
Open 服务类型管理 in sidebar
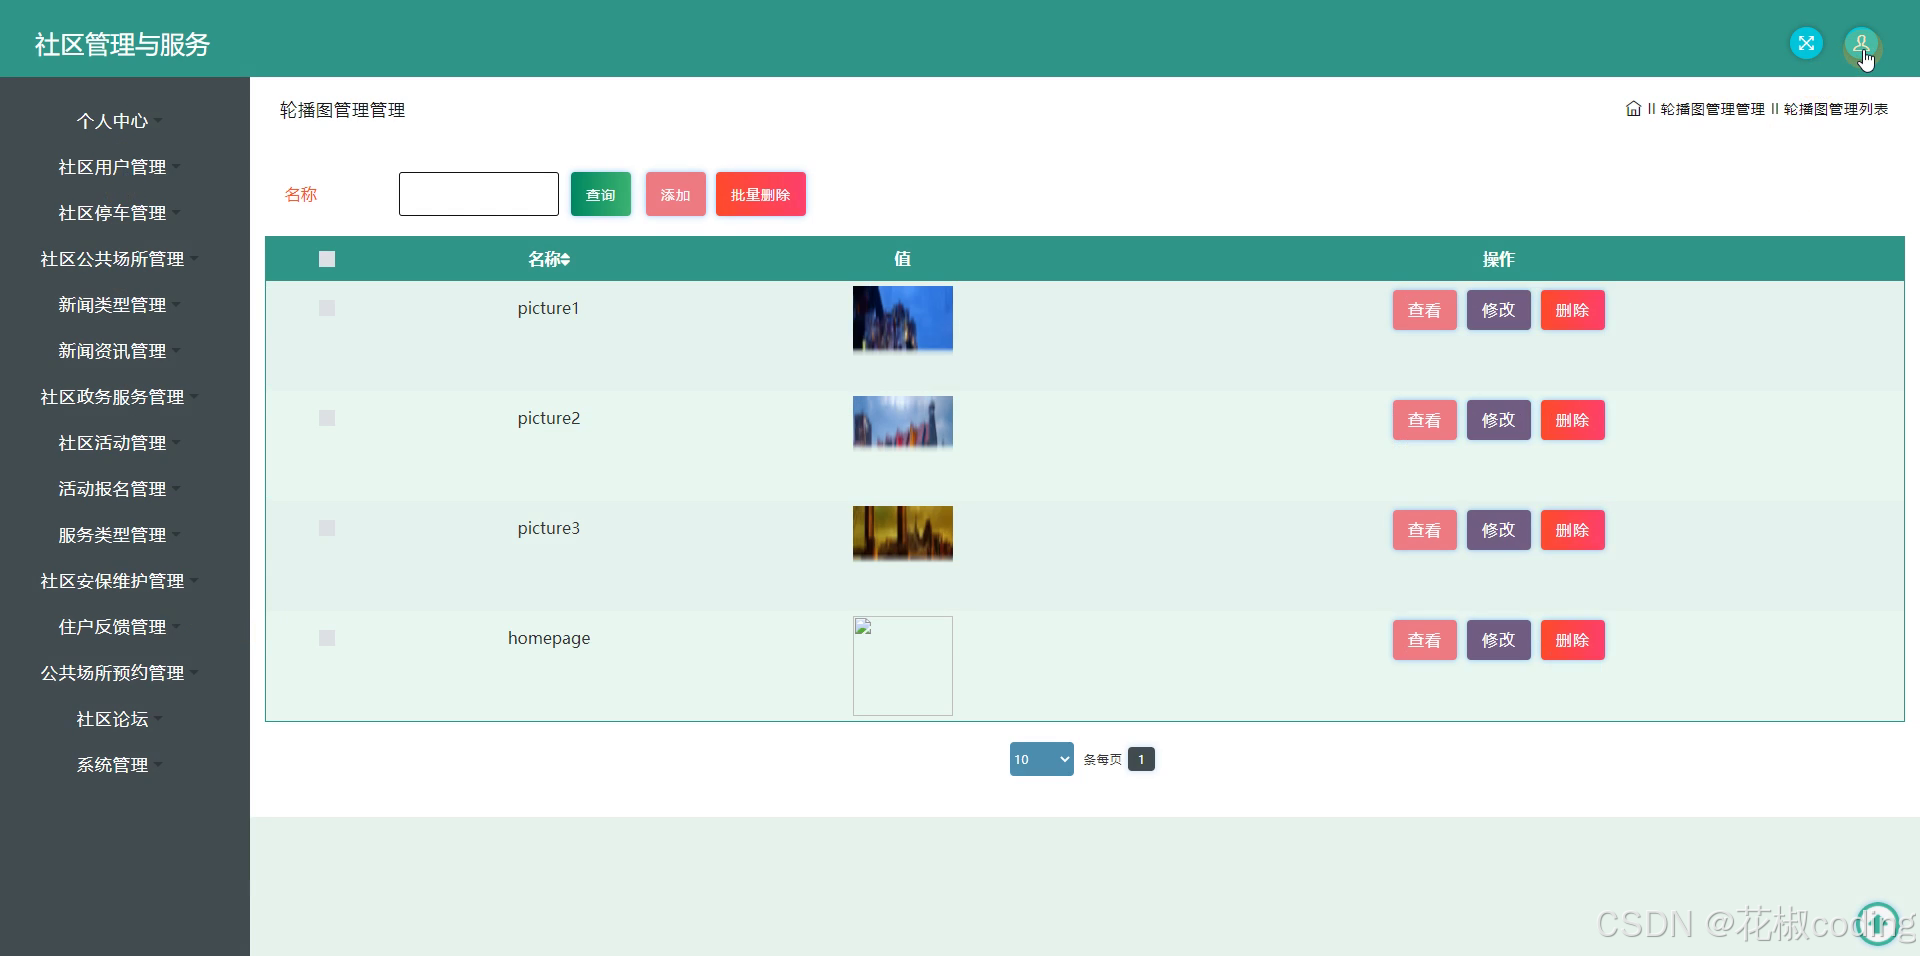click(x=119, y=535)
